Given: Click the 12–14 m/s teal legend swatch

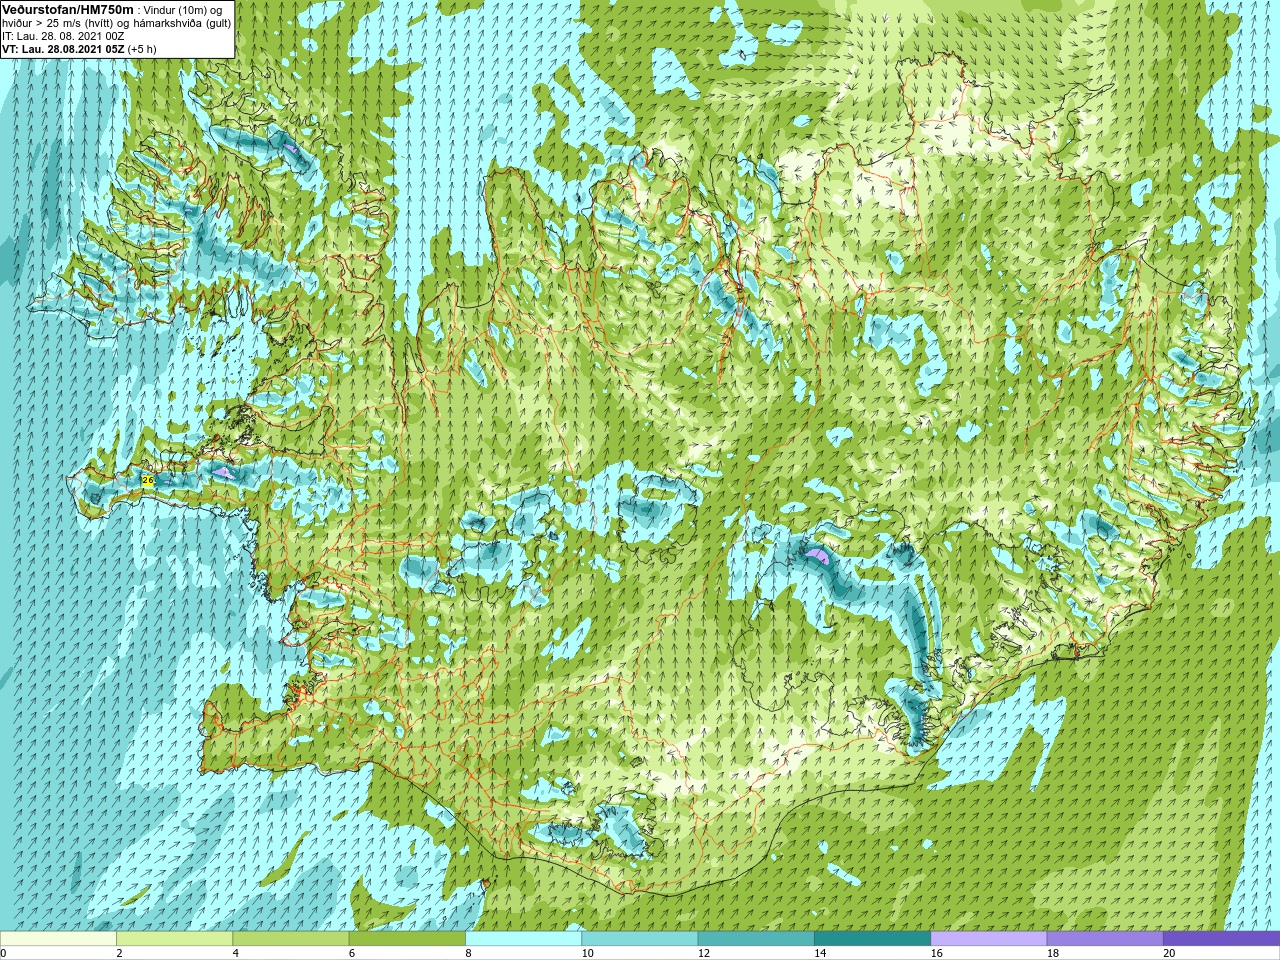Looking at the screenshot, I should (x=756, y=939).
